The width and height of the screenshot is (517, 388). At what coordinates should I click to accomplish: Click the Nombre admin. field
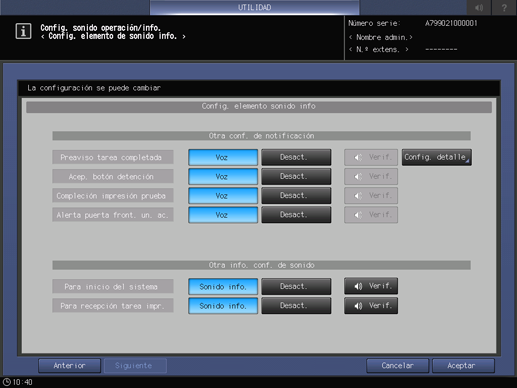pos(381,37)
